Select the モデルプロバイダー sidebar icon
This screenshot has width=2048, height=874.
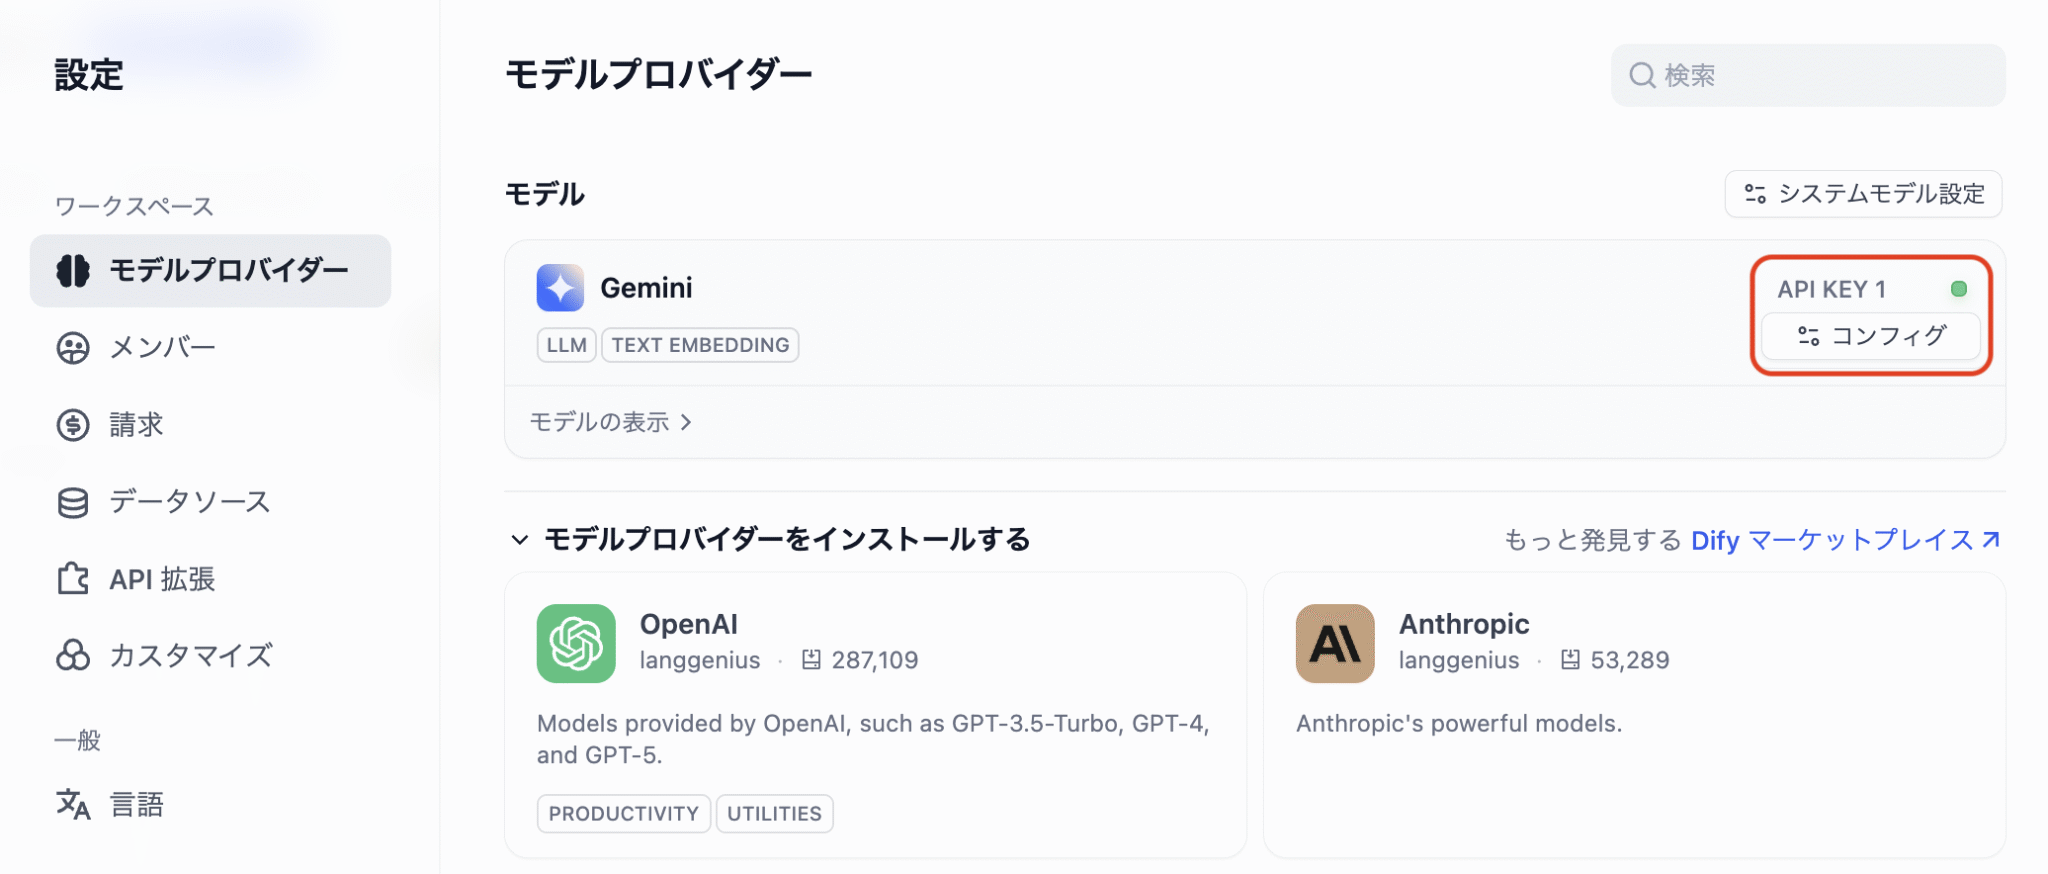tap(72, 270)
